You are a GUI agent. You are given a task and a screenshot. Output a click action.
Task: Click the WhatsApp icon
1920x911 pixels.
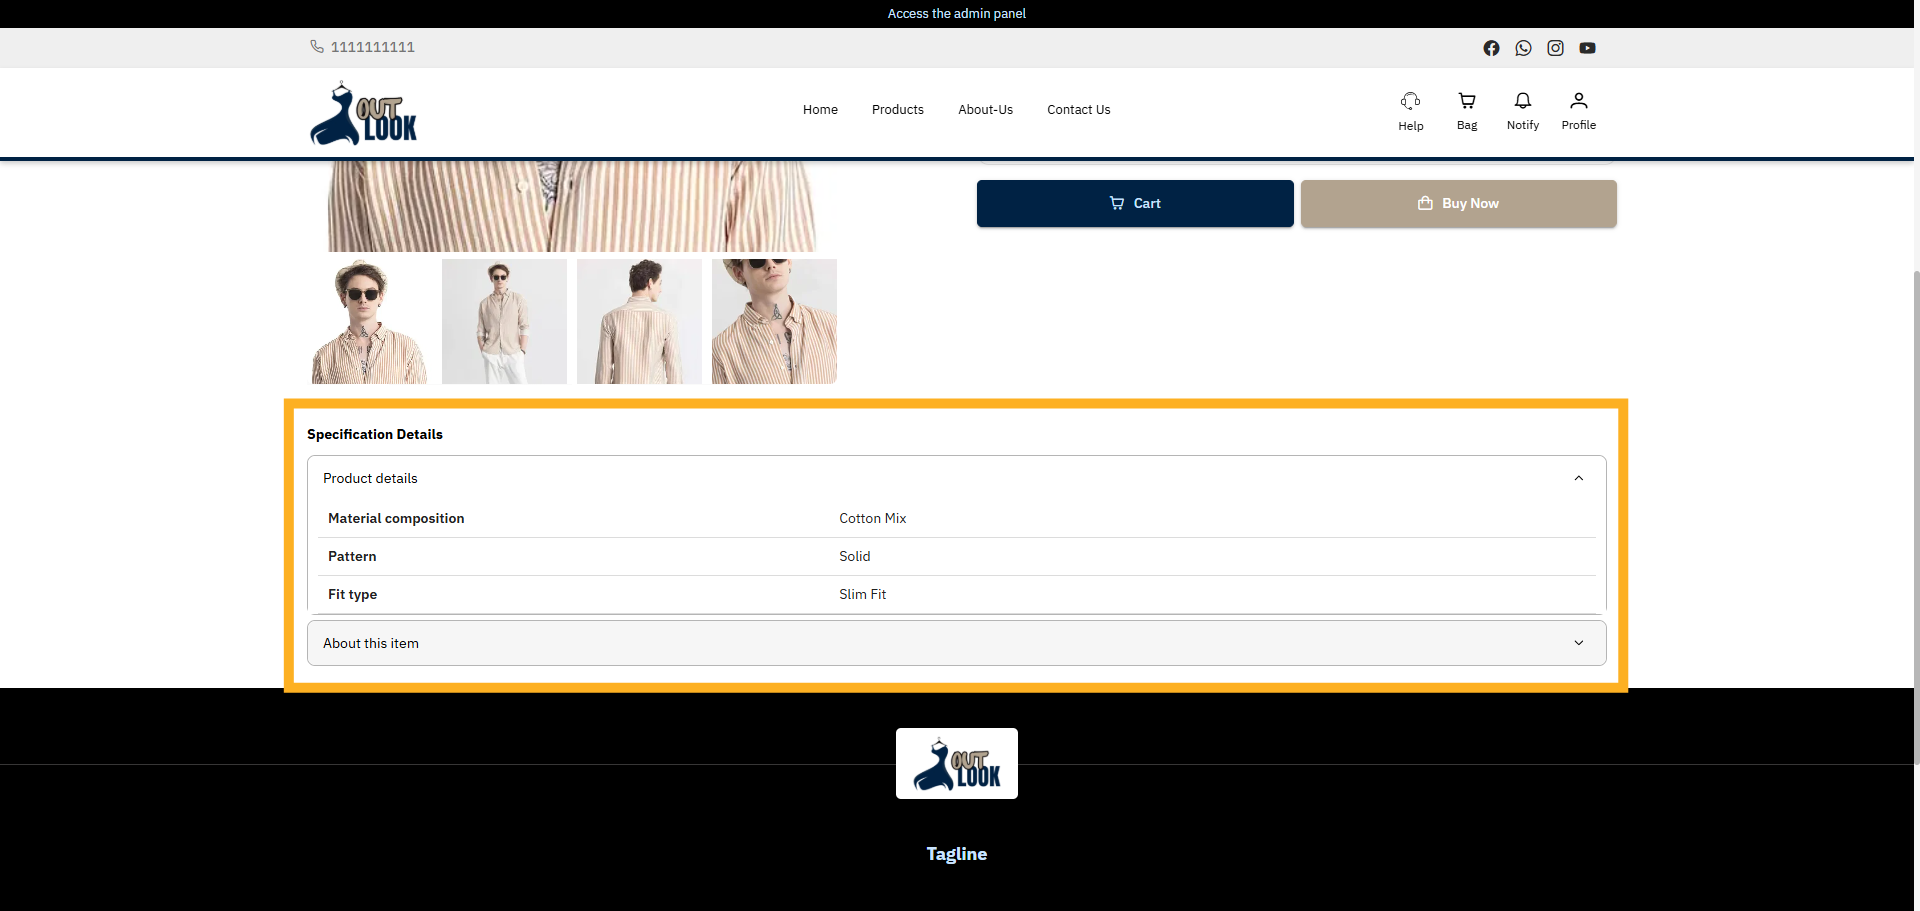[1523, 47]
